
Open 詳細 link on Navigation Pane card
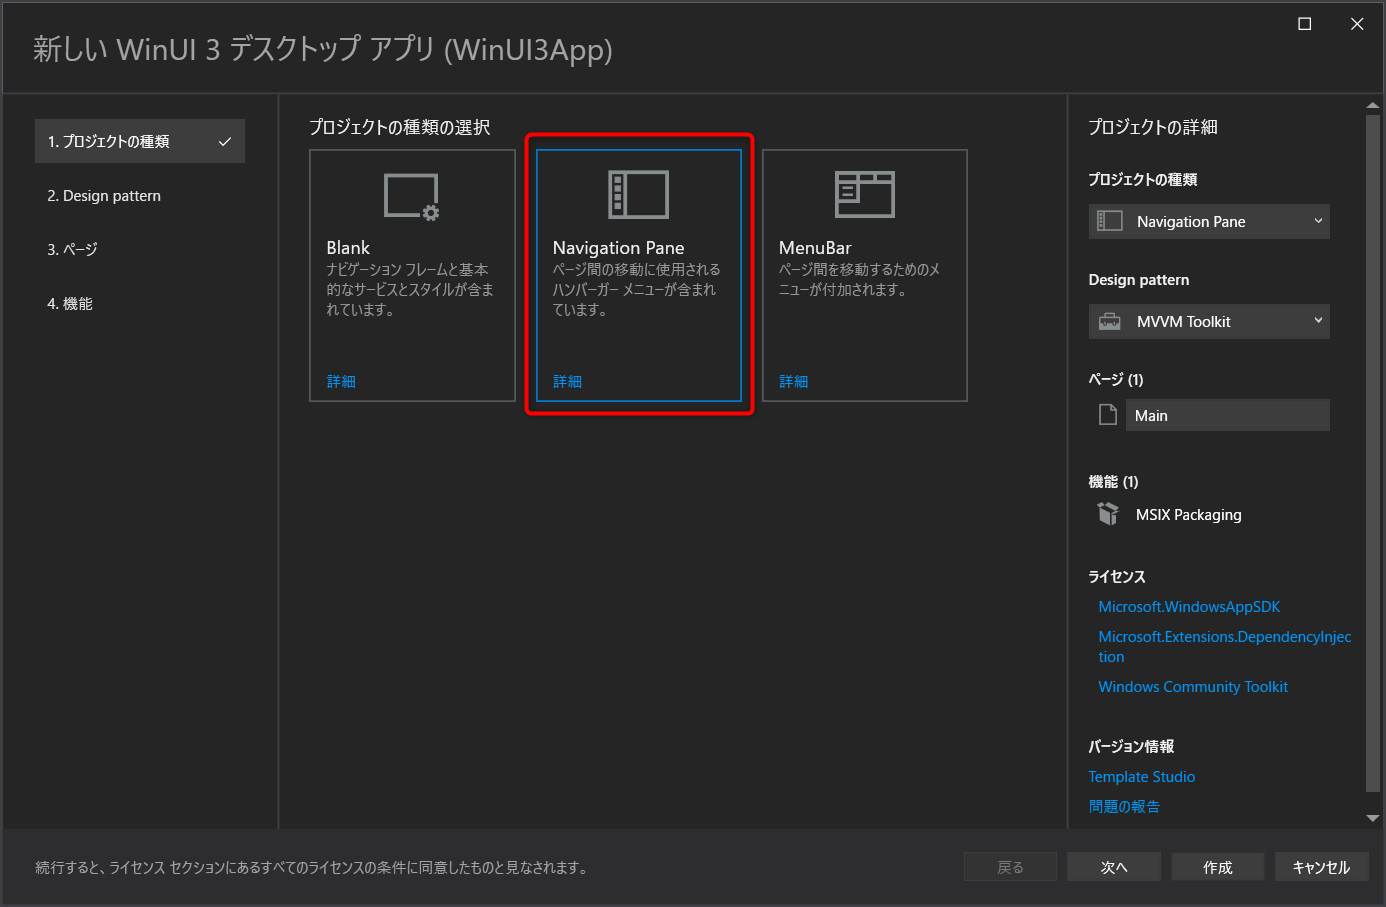coord(567,381)
